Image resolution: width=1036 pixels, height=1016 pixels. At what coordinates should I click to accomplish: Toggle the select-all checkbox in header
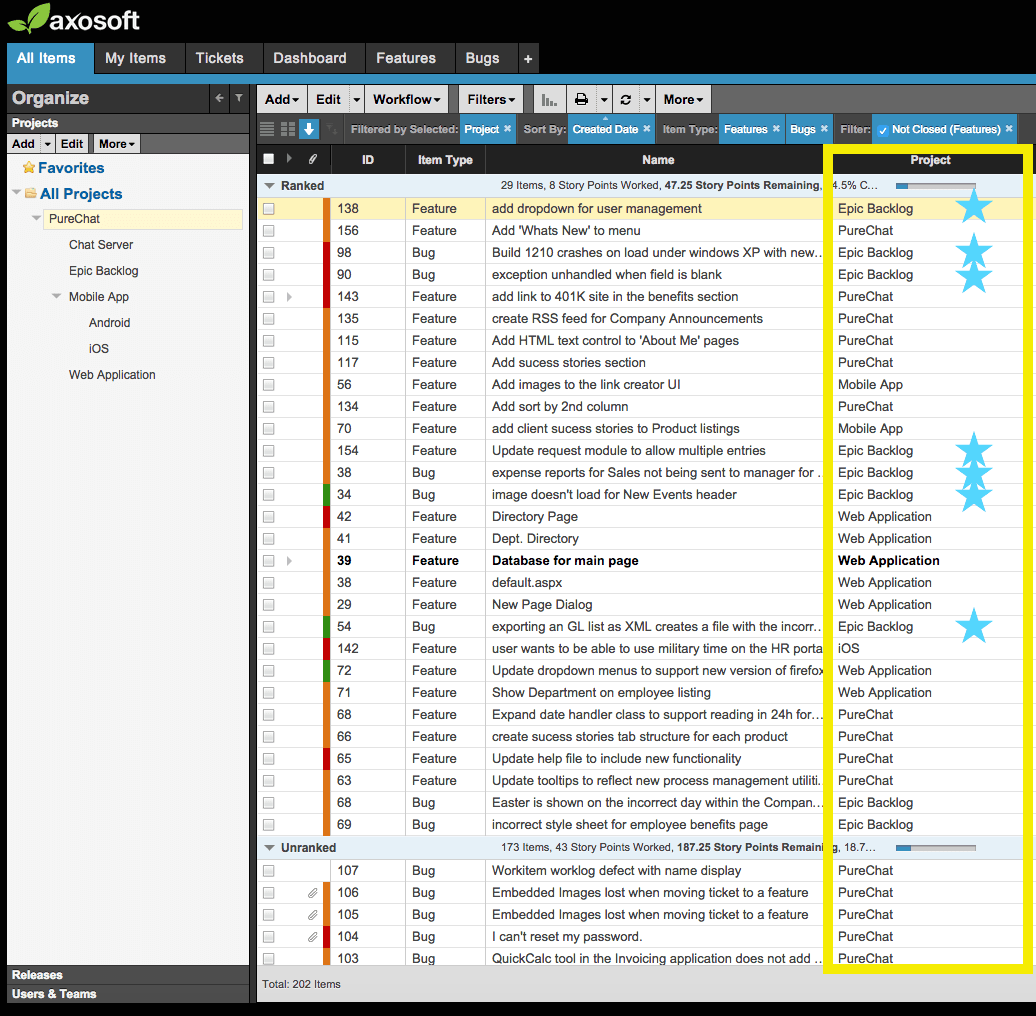point(268,159)
